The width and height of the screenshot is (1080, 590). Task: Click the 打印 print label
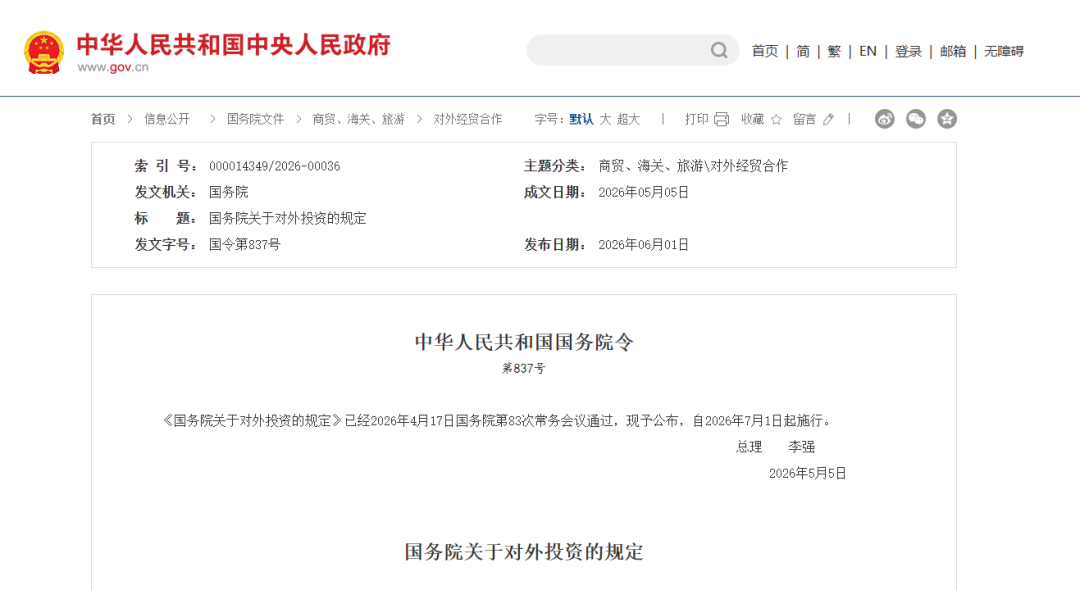coord(696,119)
